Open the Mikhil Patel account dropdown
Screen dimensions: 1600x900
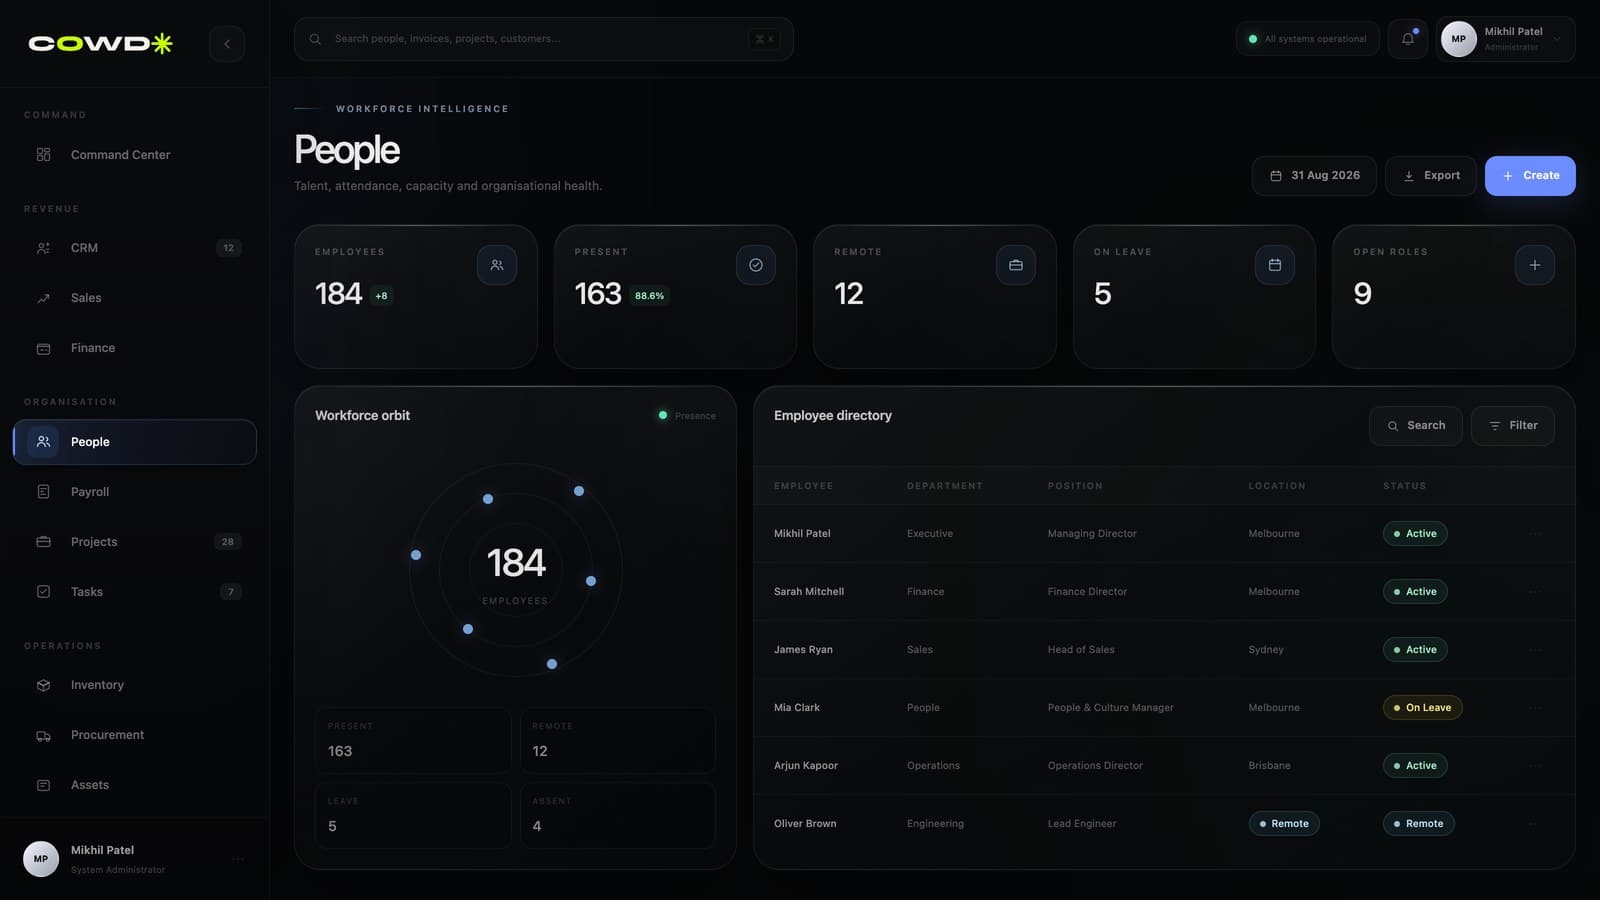coord(1506,39)
